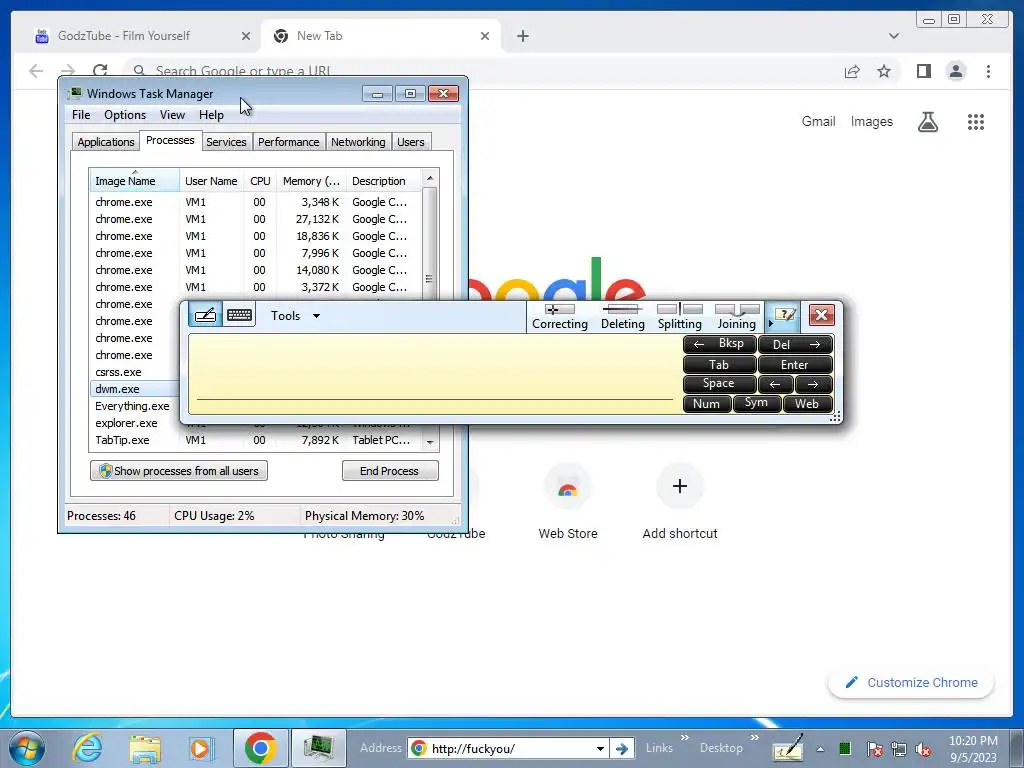The width and height of the screenshot is (1024, 768).
Task: Tap the Tab key in input panel
Action: [x=719, y=364]
